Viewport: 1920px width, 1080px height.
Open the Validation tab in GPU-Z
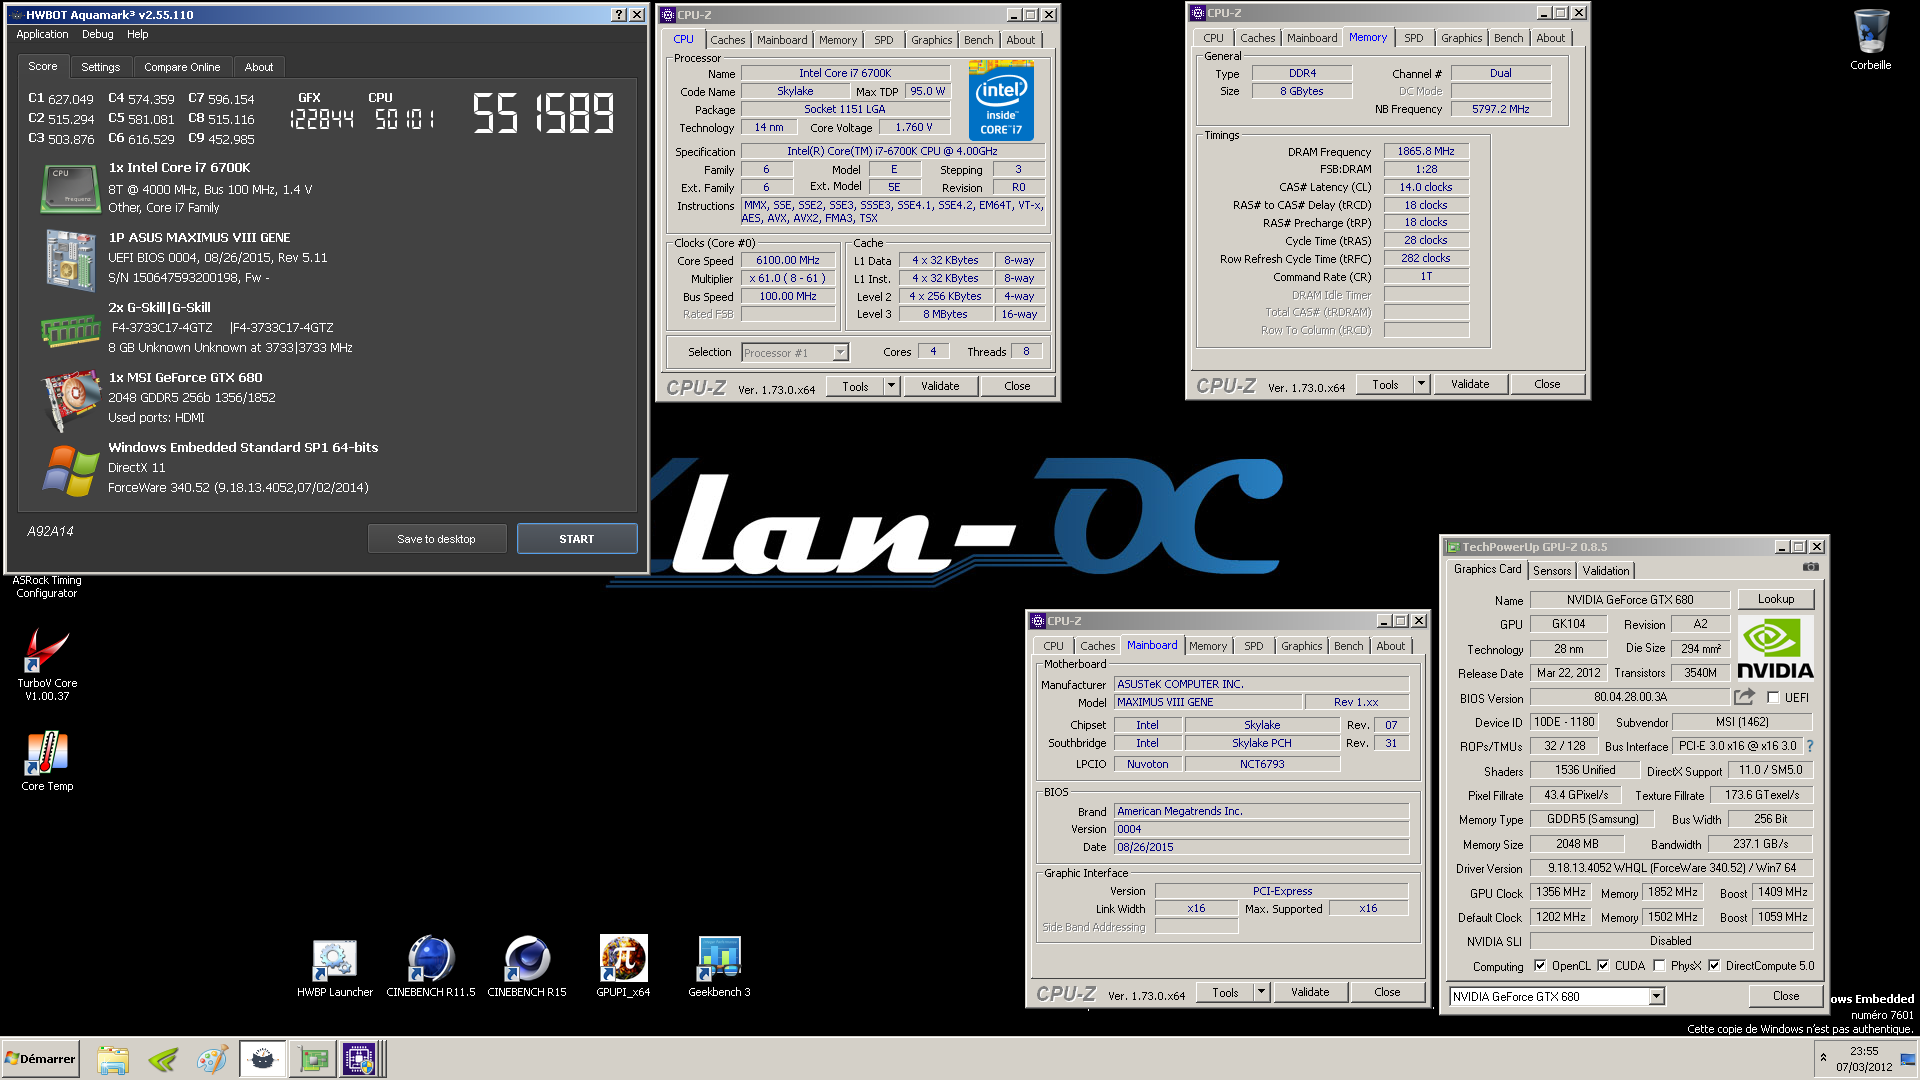coord(1605,570)
